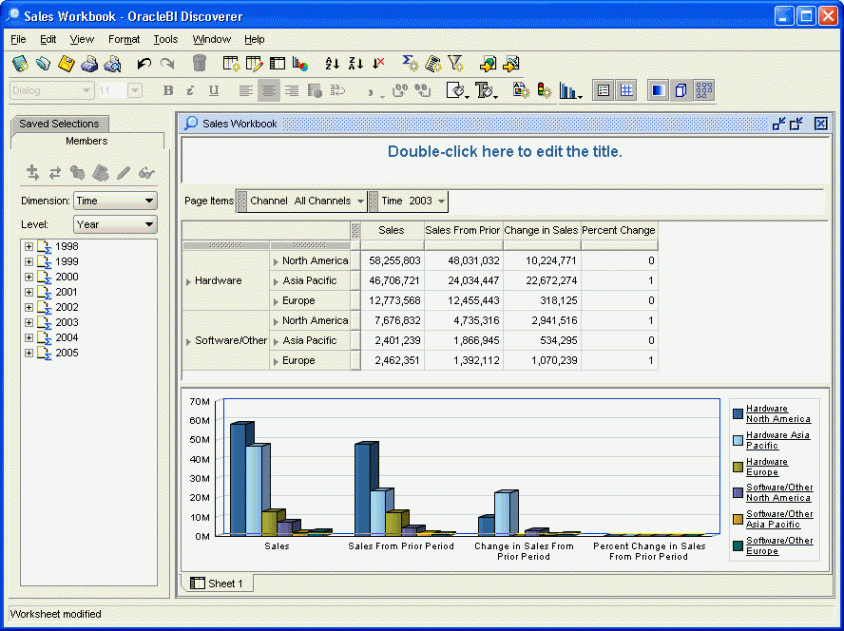Viewport: 844px width, 631px height.
Task: Switch to the Saved Selections tab
Action: click(59, 124)
